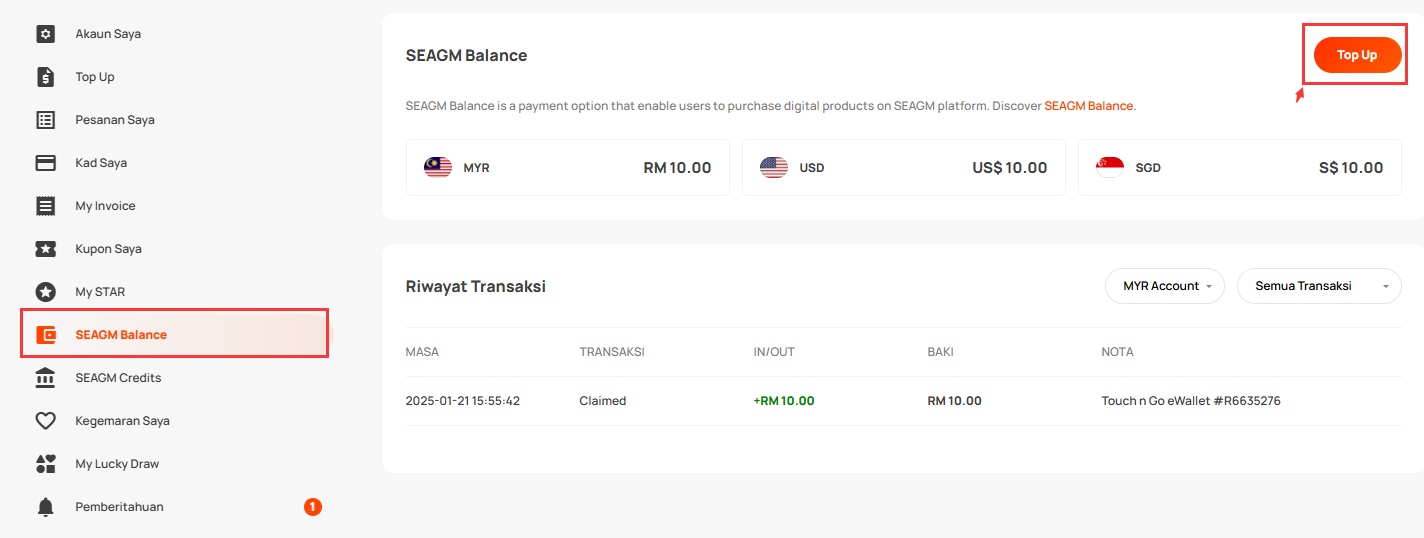
Task: Click the SEAGM Credits bank icon
Action: (x=45, y=378)
